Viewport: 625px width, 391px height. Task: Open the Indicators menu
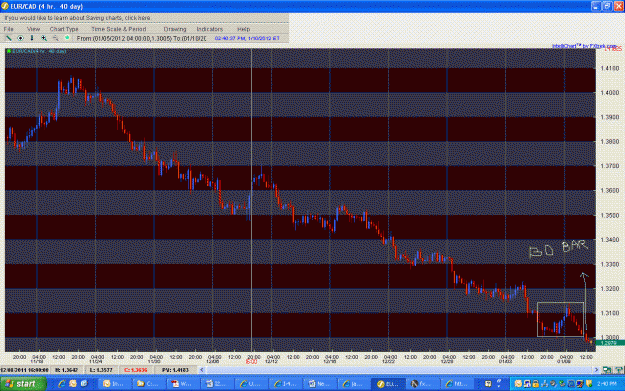(x=210, y=29)
